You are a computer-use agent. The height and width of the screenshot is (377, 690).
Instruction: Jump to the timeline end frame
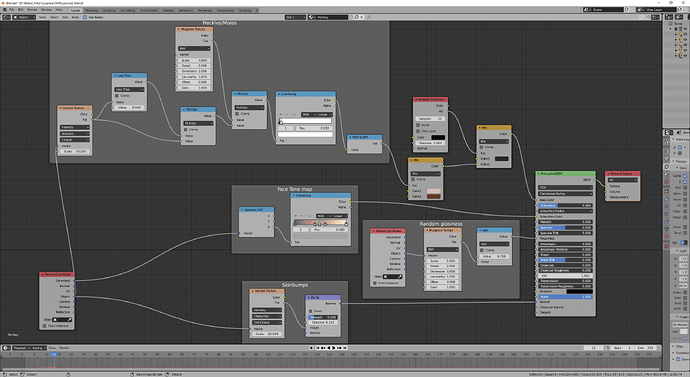click(x=345, y=348)
